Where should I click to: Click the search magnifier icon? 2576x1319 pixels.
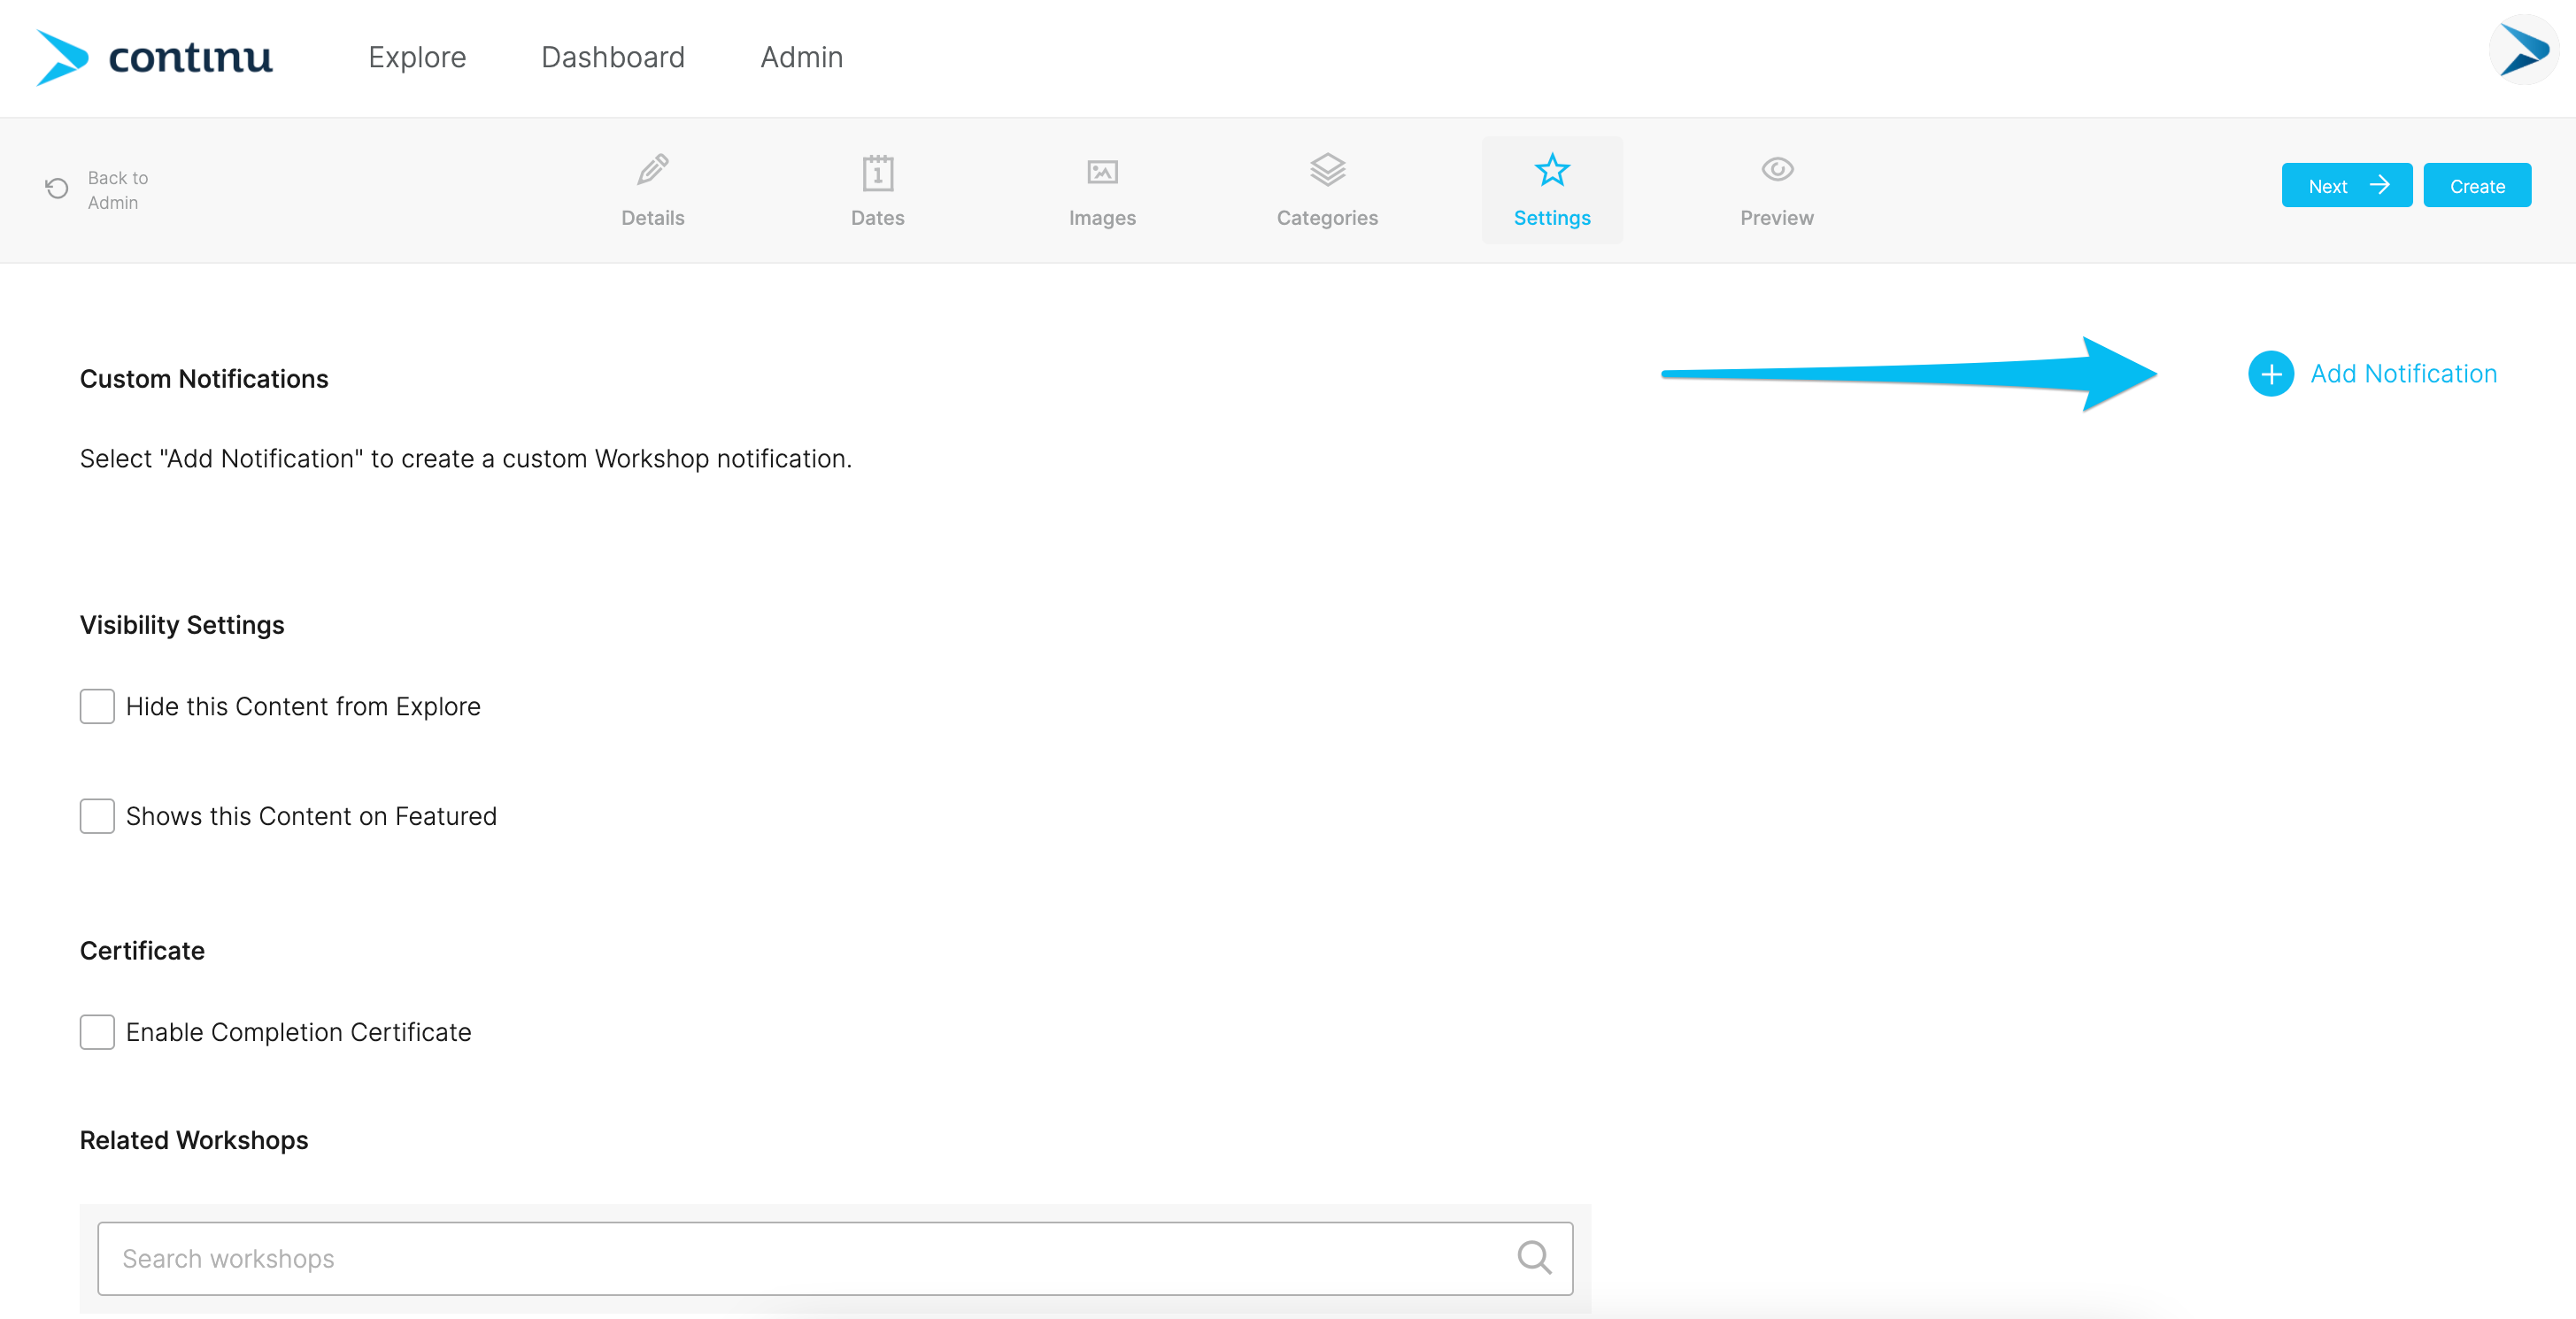(x=1533, y=1257)
